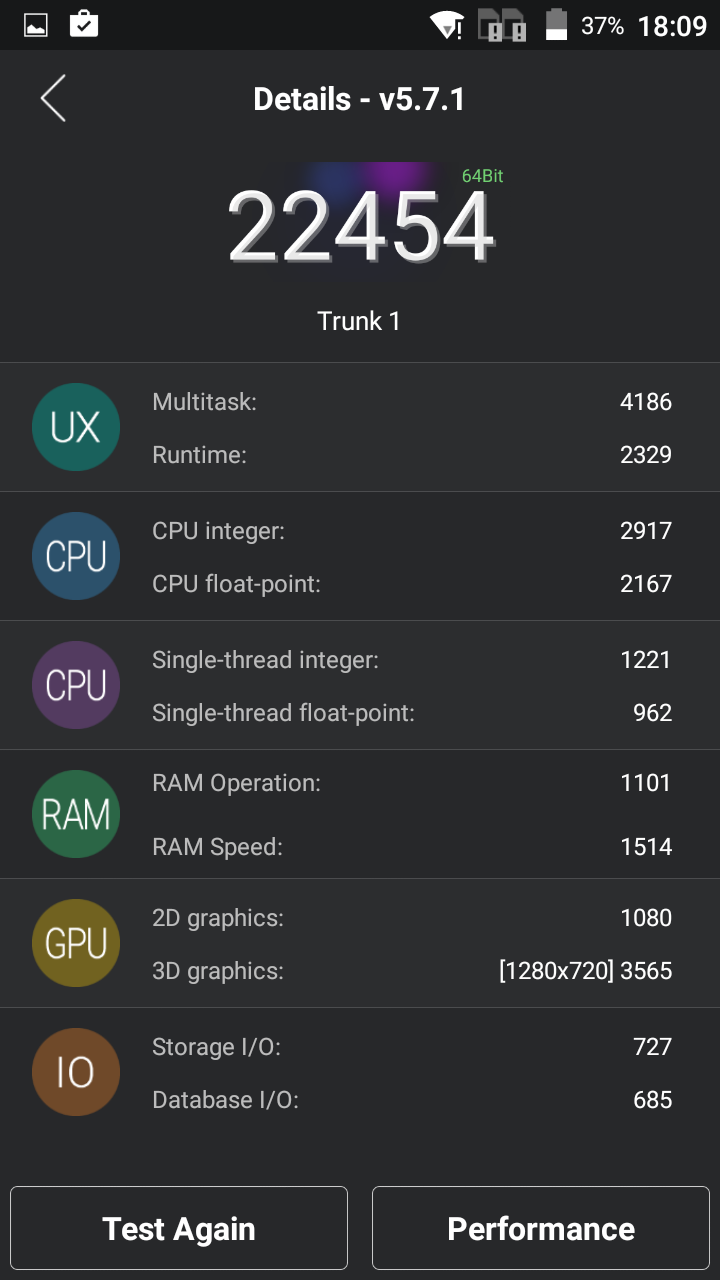
Task: Tap the Trunk 1 device name
Action: [359, 321]
